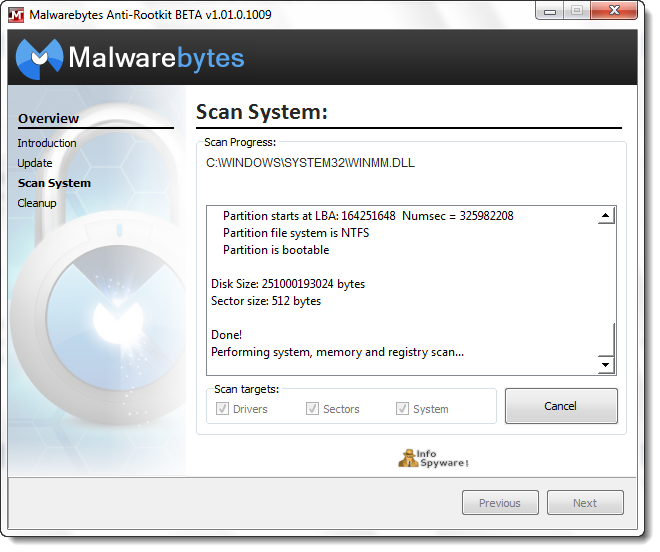660x552 pixels.
Task: Click the blue Malwarebytes logo emblem
Action: 39,59
